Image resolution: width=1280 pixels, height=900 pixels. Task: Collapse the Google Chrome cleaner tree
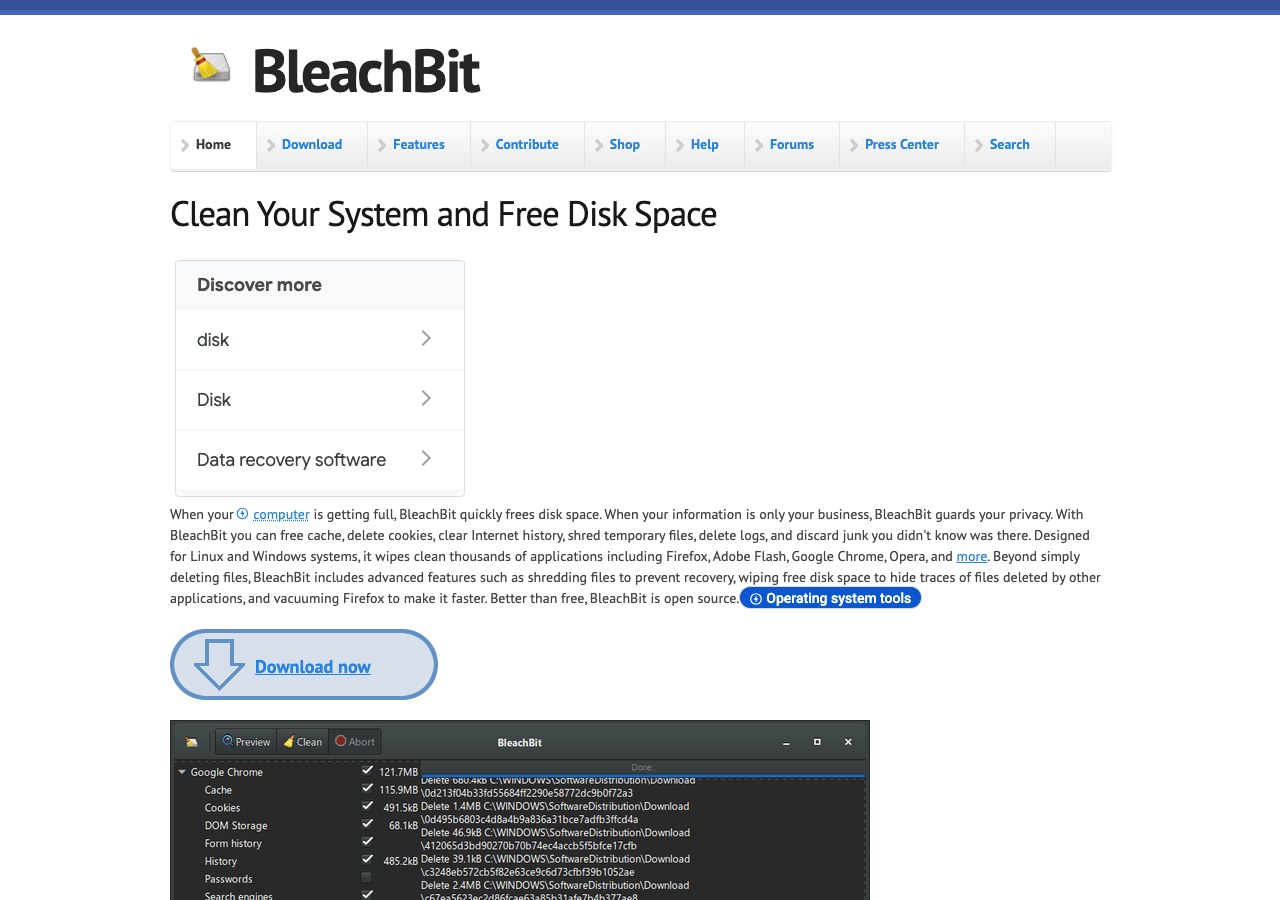182,772
